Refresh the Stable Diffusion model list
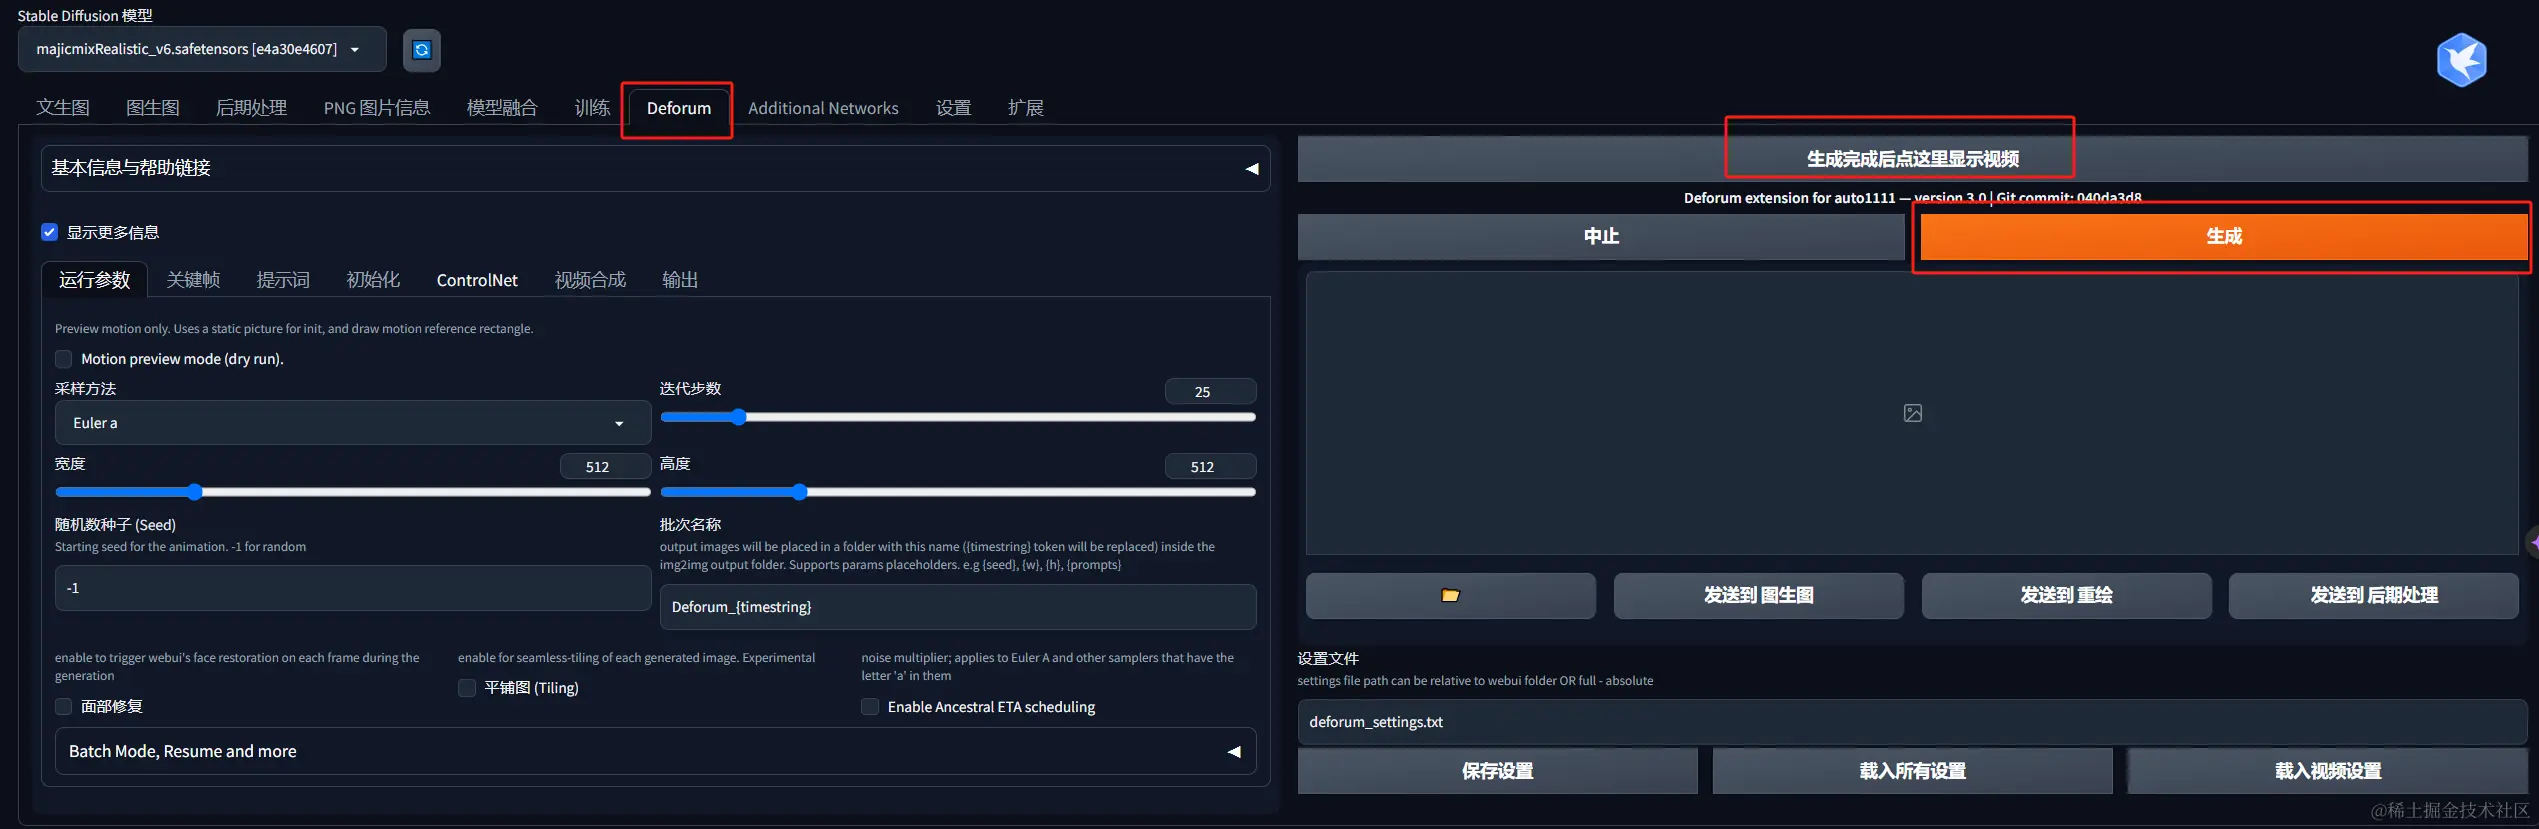This screenshot has width=2539, height=829. coord(422,50)
